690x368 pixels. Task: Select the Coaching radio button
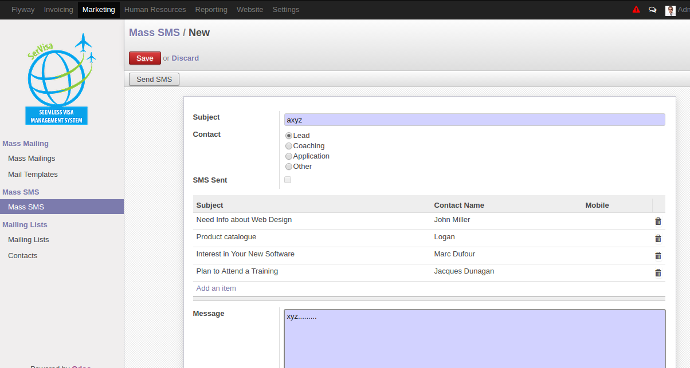click(x=288, y=146)
